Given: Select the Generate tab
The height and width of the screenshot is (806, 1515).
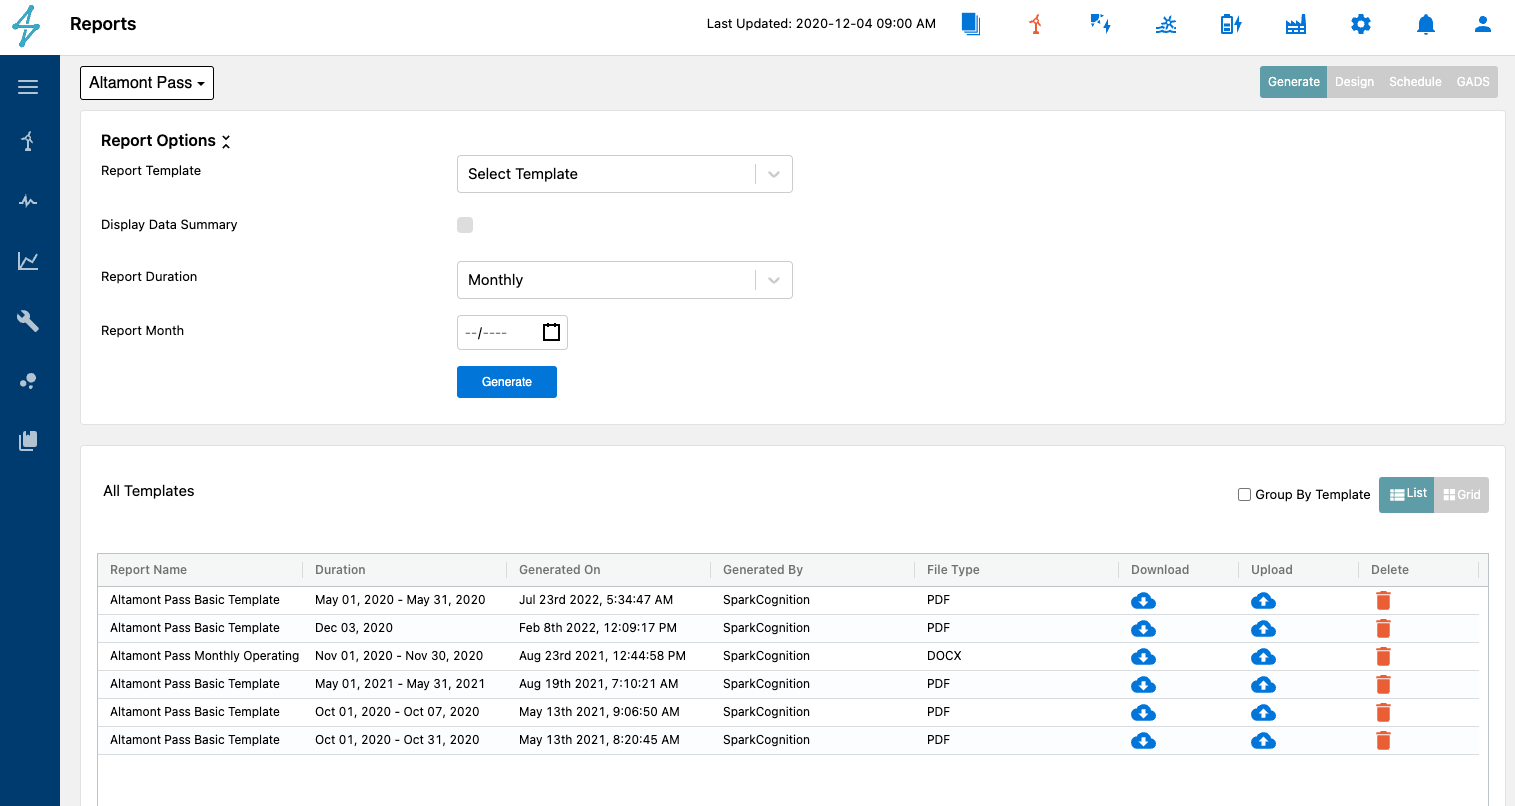Looking at the screenshot, I should [x=1294, y=82].
